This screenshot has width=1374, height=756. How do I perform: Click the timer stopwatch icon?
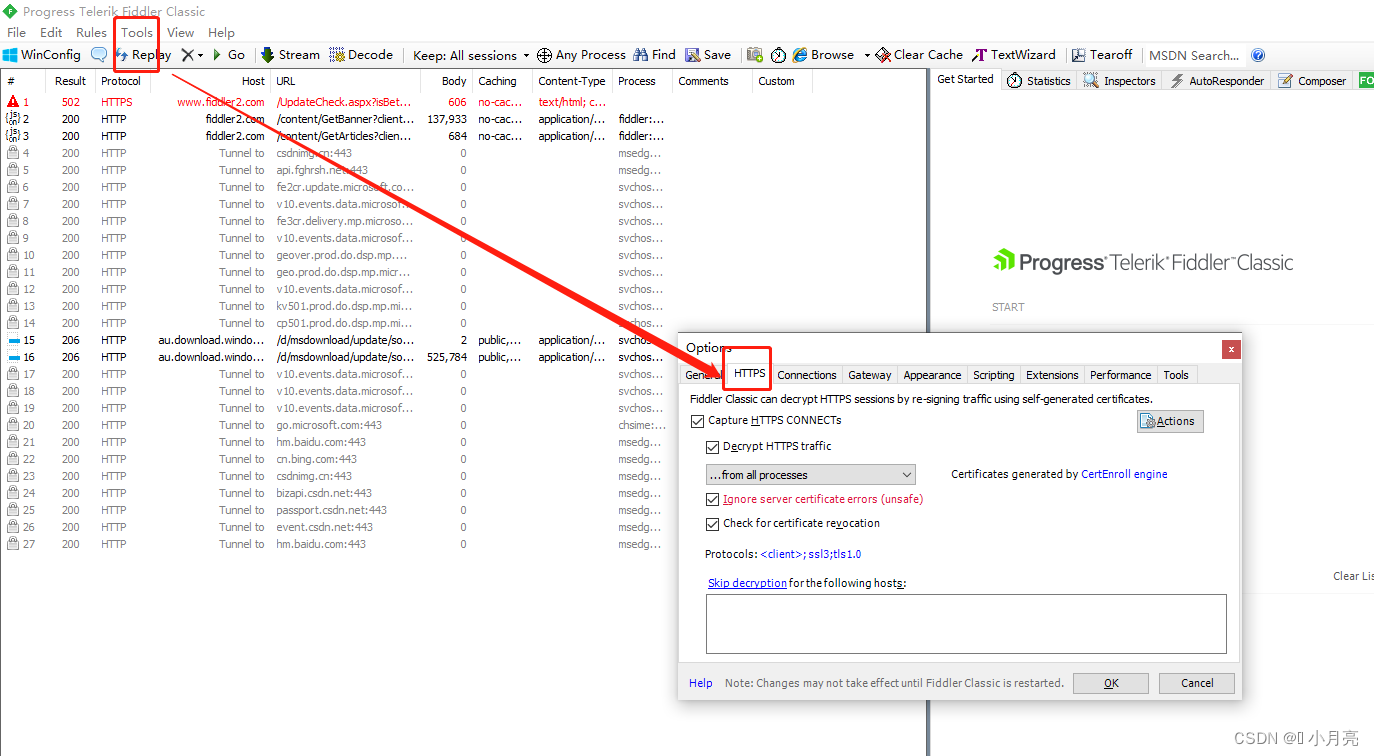tap(778, 55)
